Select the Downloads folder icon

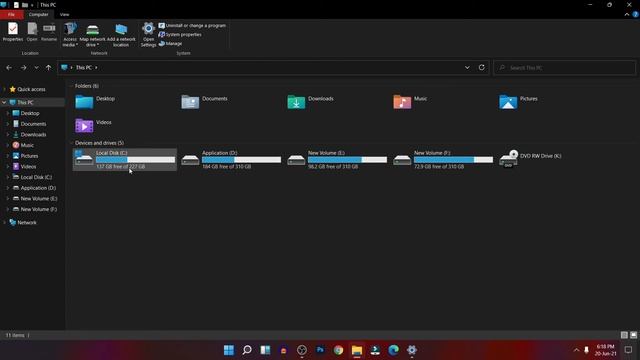tap(296, 102)
